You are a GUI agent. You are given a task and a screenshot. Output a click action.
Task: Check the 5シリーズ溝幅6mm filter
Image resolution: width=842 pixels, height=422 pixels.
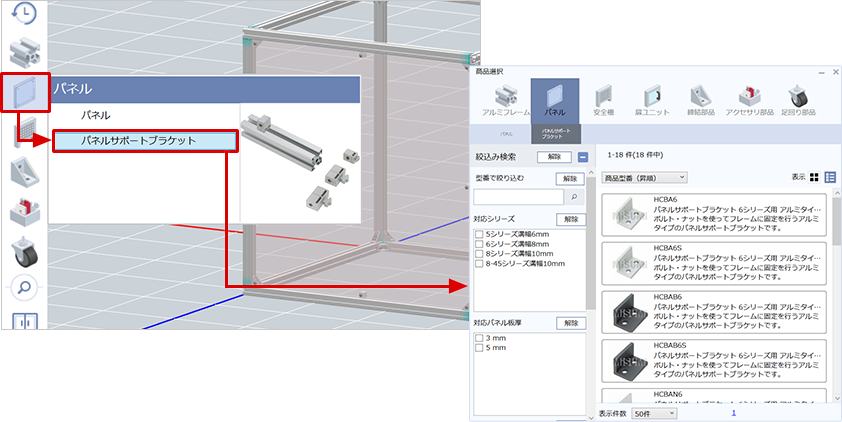point(479,234)
